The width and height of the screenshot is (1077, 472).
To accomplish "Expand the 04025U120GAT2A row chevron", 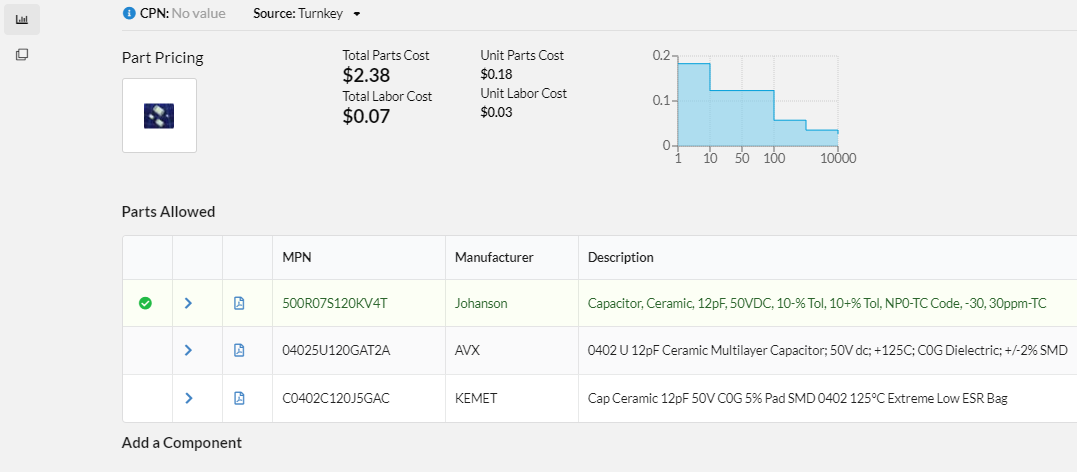I will coord(188,350).
